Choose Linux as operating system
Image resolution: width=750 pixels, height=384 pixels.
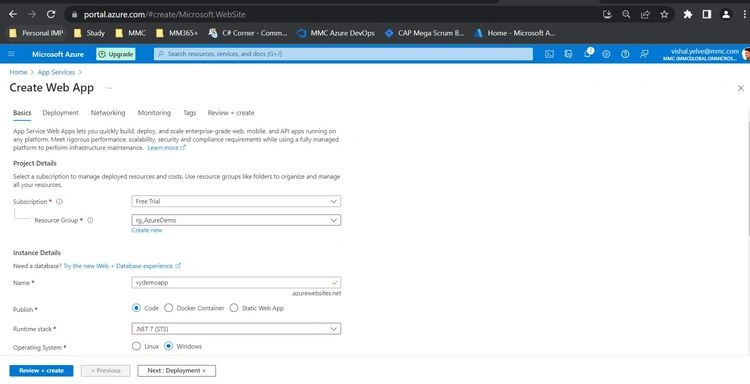click(136, 346)
